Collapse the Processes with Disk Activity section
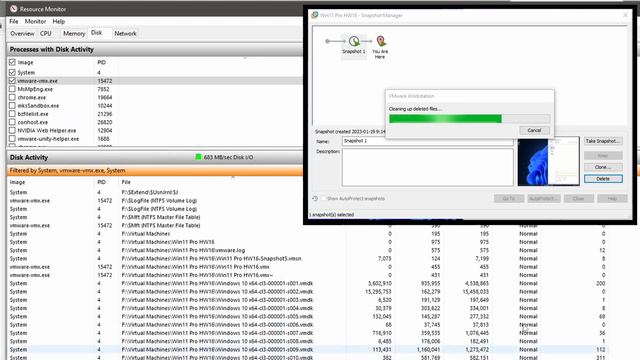 155,49
